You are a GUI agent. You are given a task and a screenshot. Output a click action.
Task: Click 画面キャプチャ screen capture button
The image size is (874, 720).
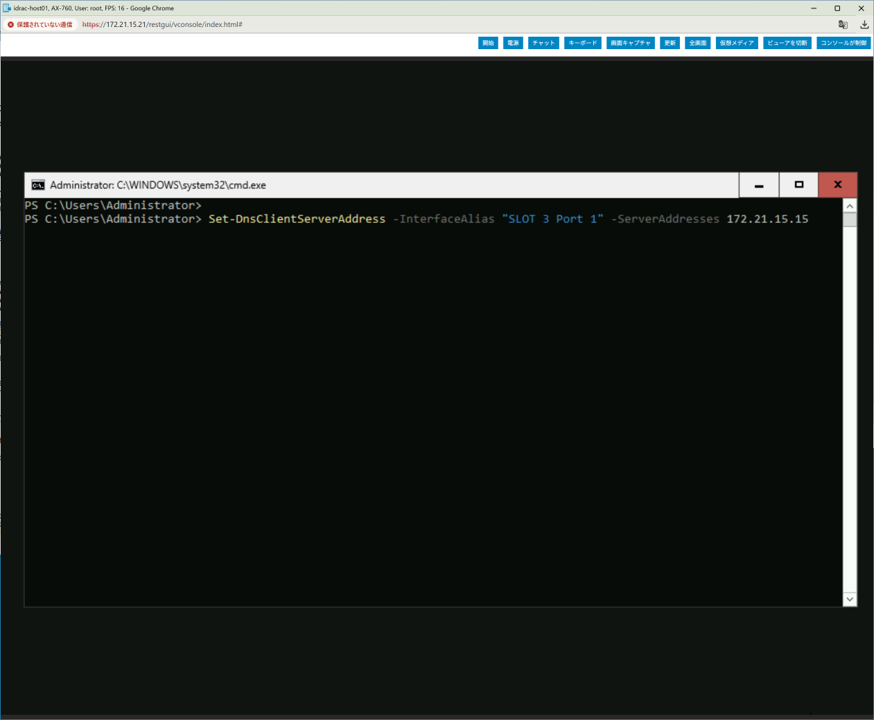pos(630,43)
